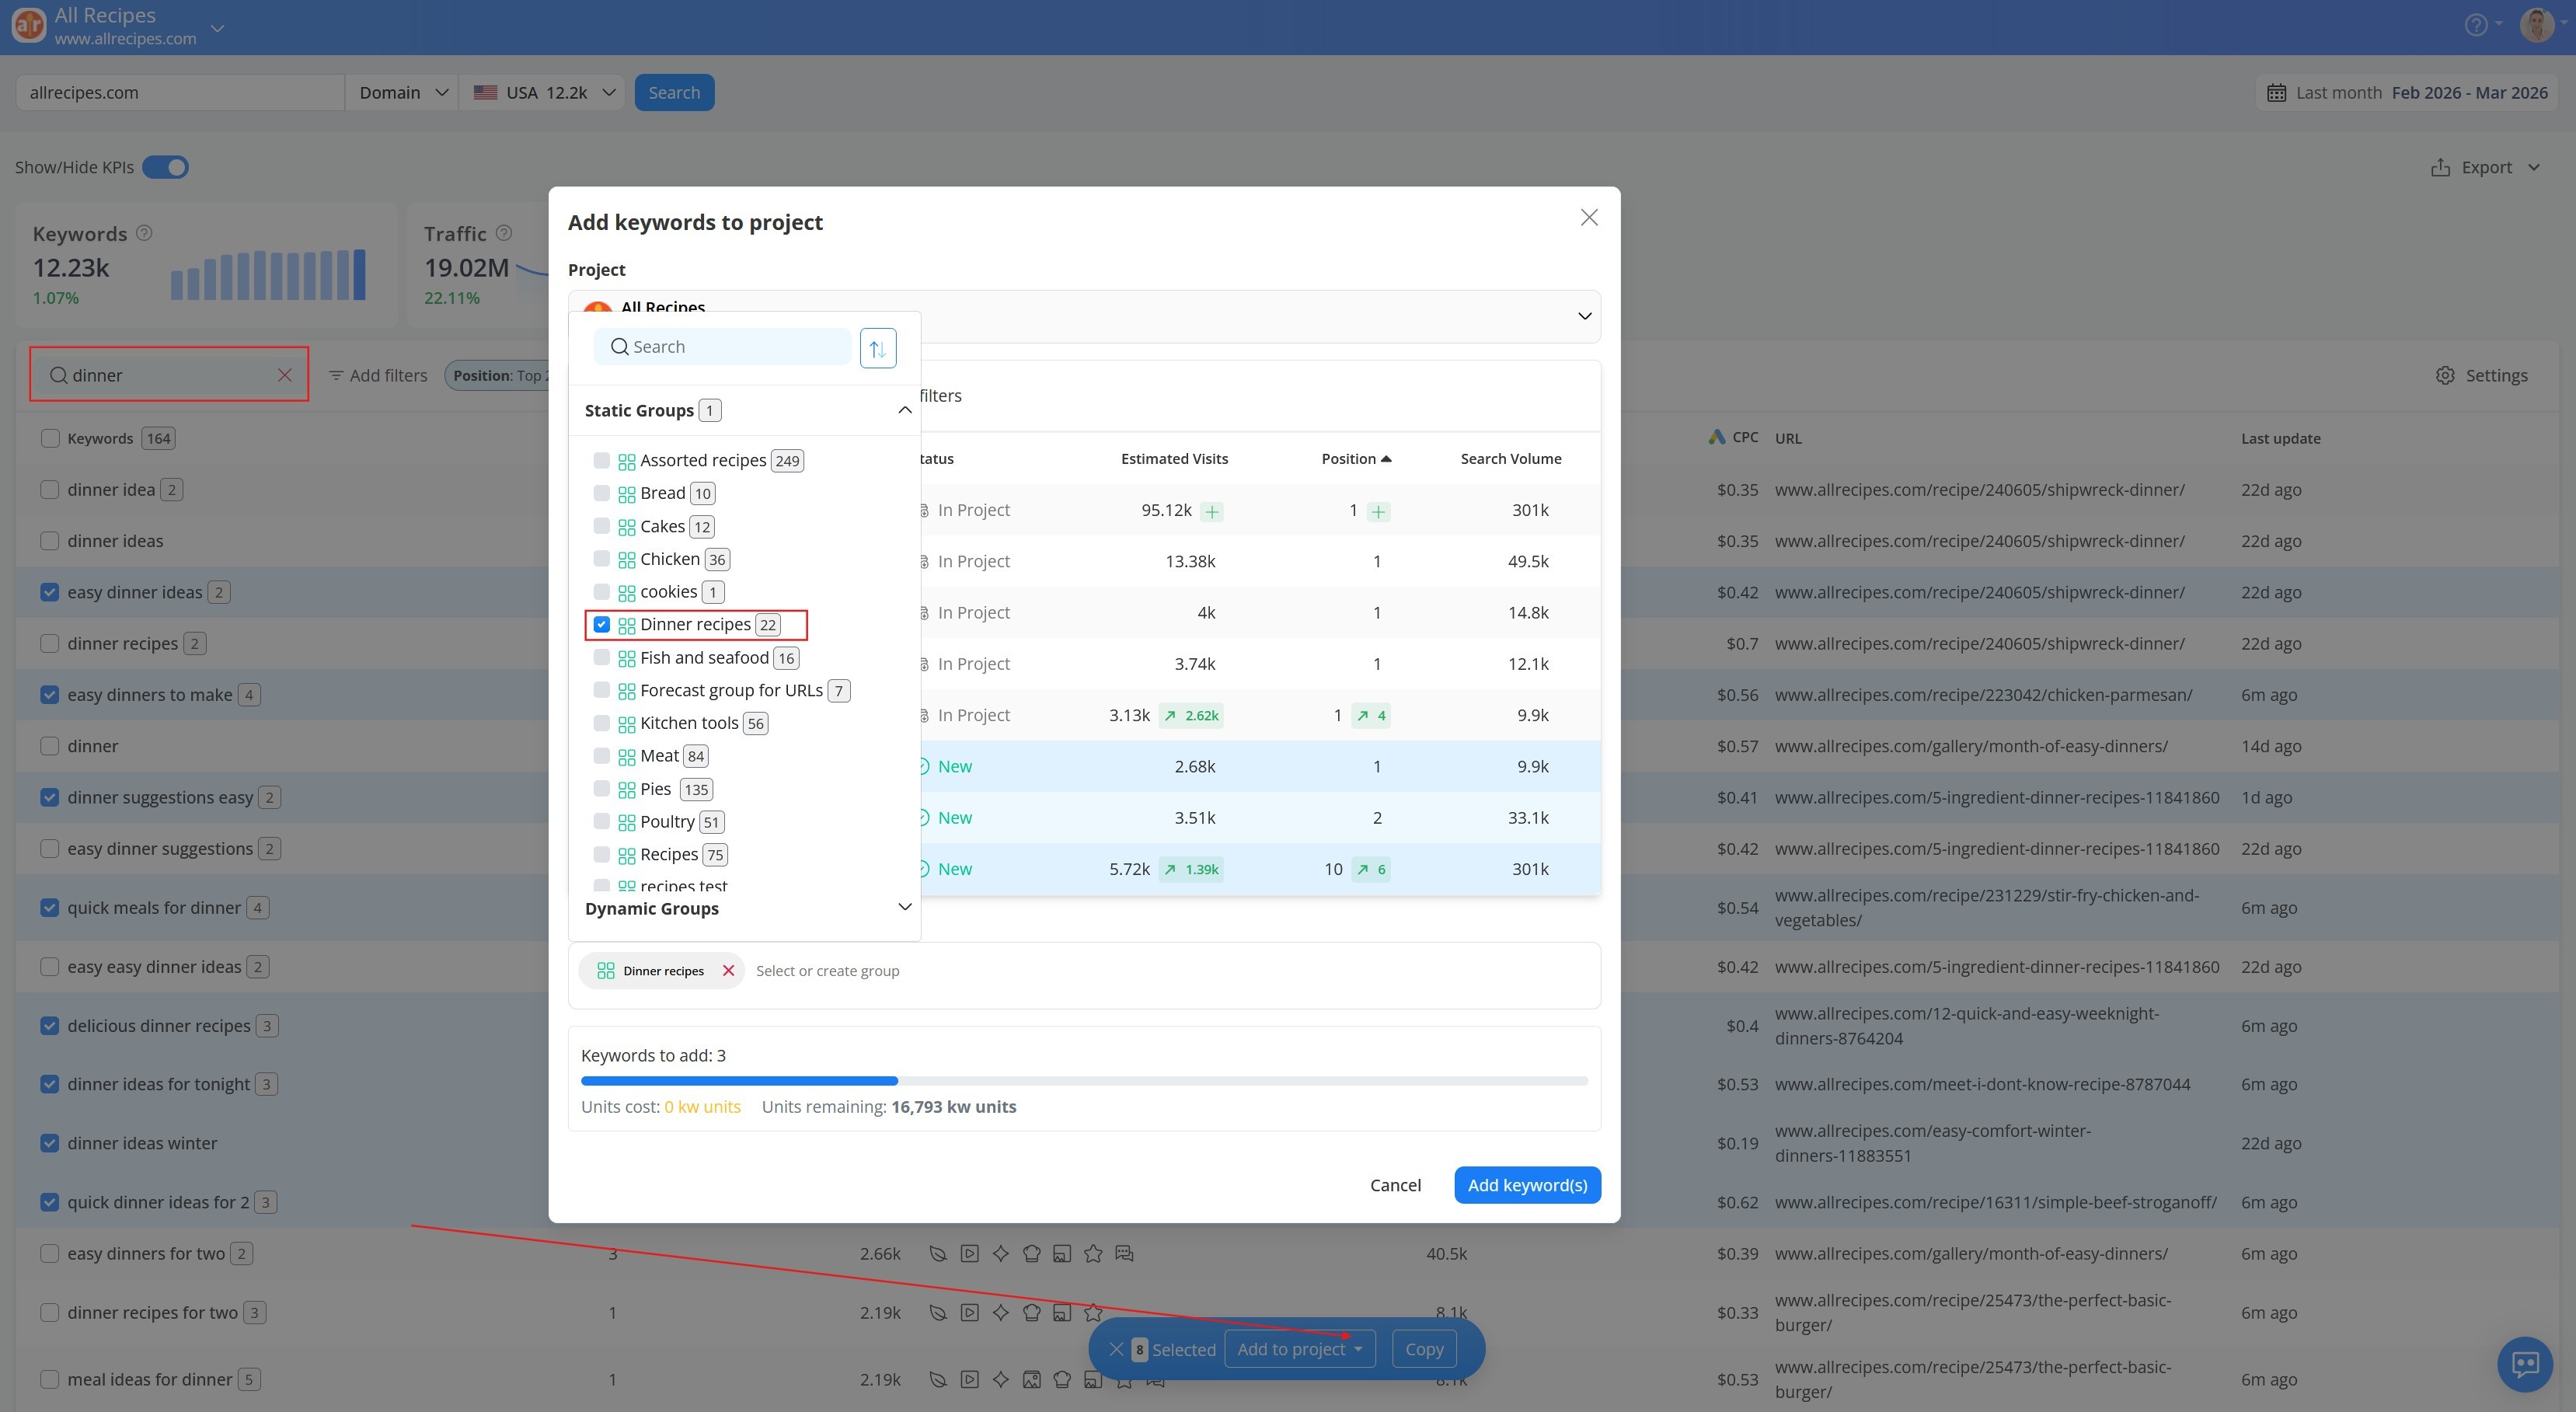Open the All Recipes project switcher chevron

pos(217,28)
